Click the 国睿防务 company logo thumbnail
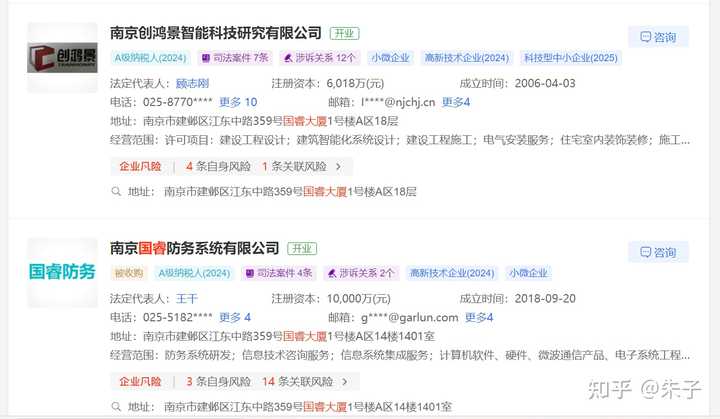720x419 pixels. [x=62, y=272]
